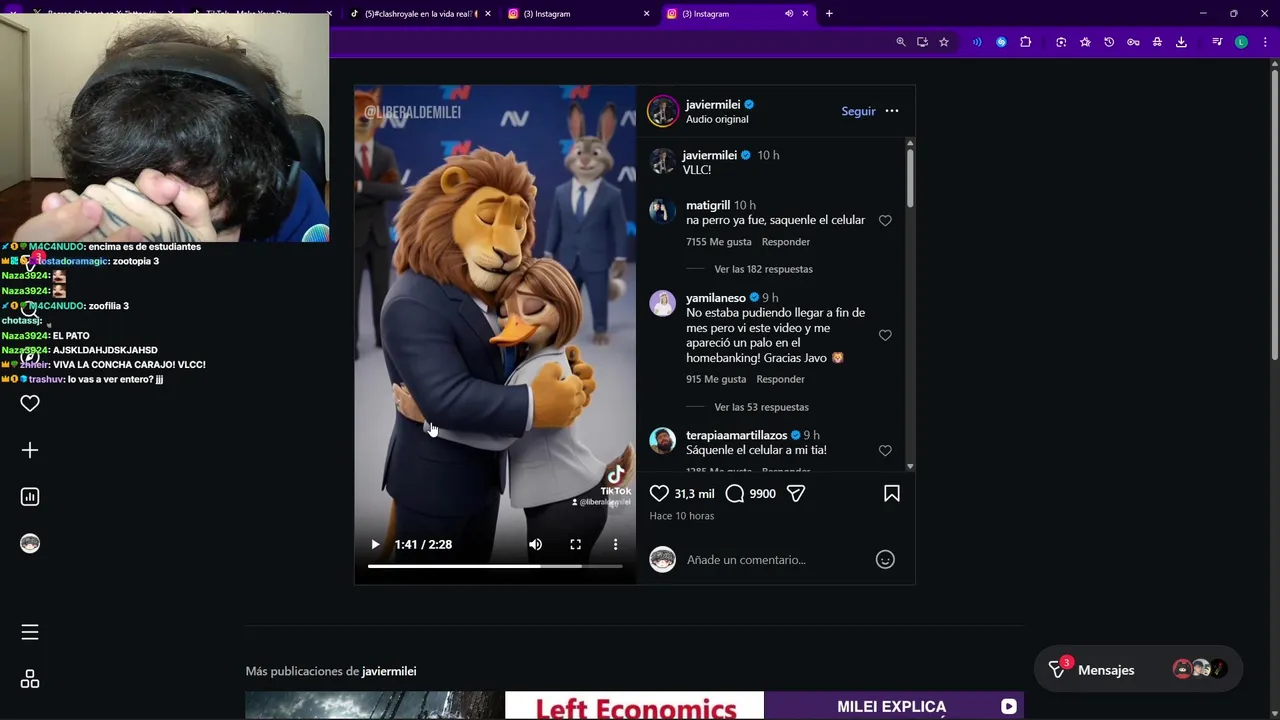The height and width of the screenshot is (720, 1280).
Task: Like yamilaneso's comment
Action: click(x=885, y=335)
